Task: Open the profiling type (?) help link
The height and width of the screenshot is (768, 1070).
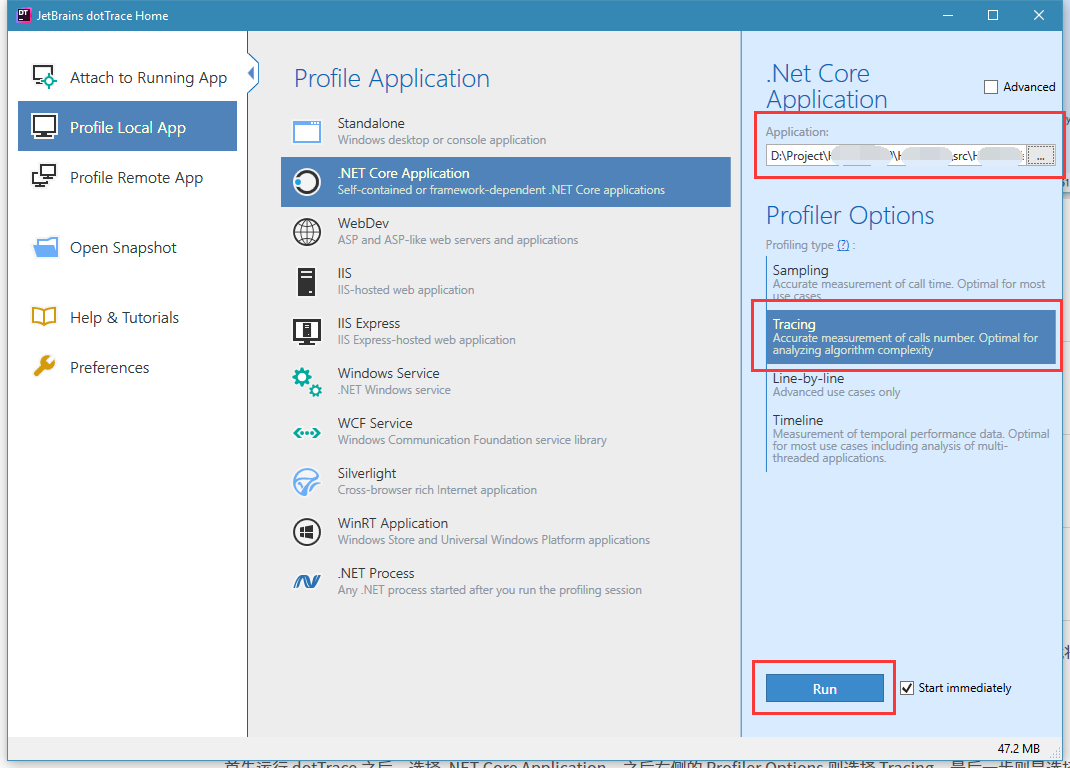Action: point(843,244)
